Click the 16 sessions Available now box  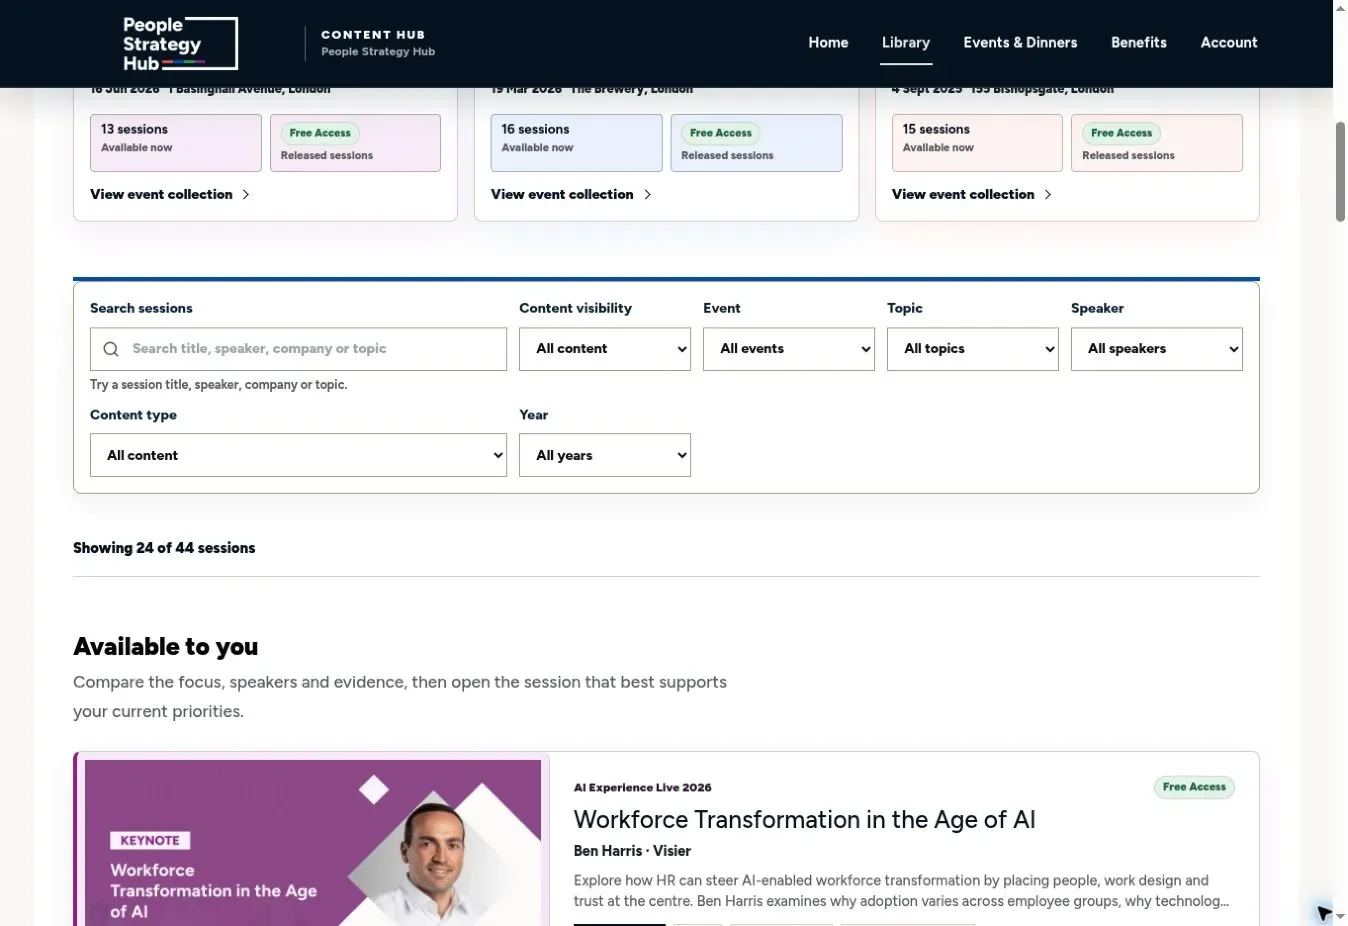(576, 143)
